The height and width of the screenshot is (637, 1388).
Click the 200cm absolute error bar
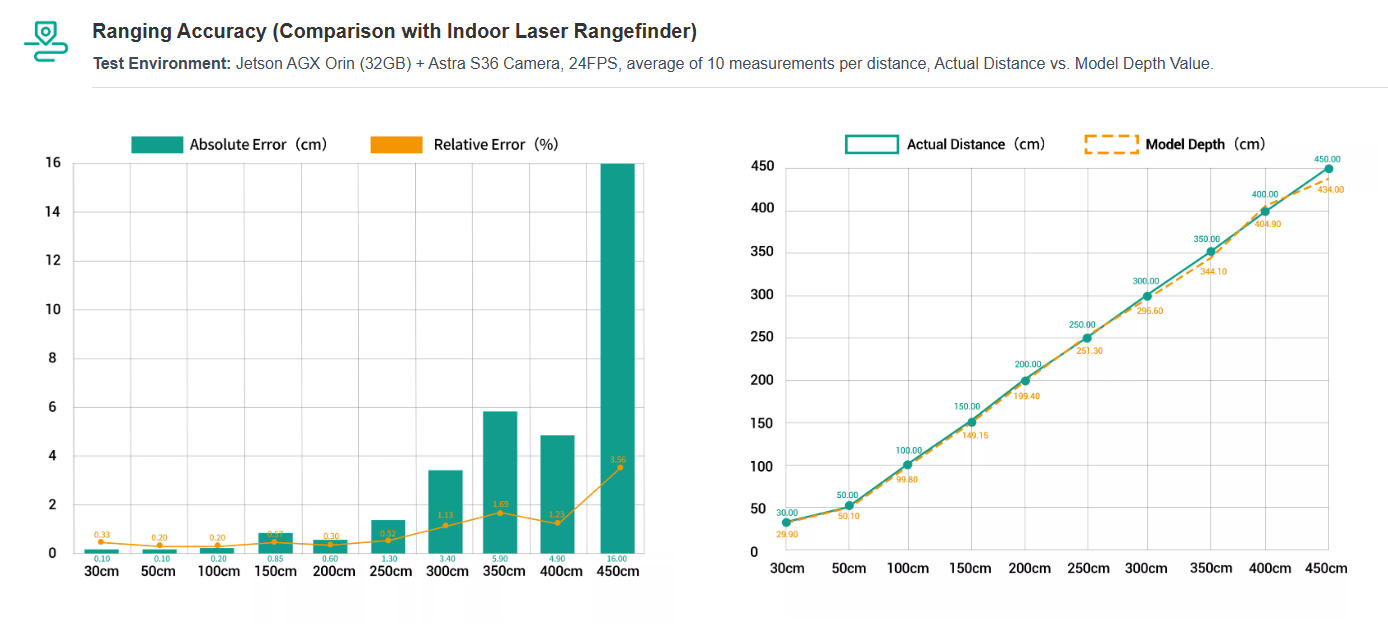click(331, 546)
